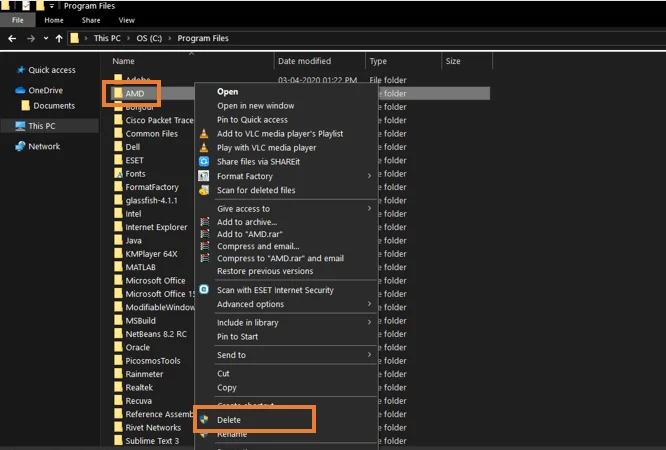This screenshot has height=450, width=666.
Task: Select the Oracle folder icon
Action: coord(118,347)
